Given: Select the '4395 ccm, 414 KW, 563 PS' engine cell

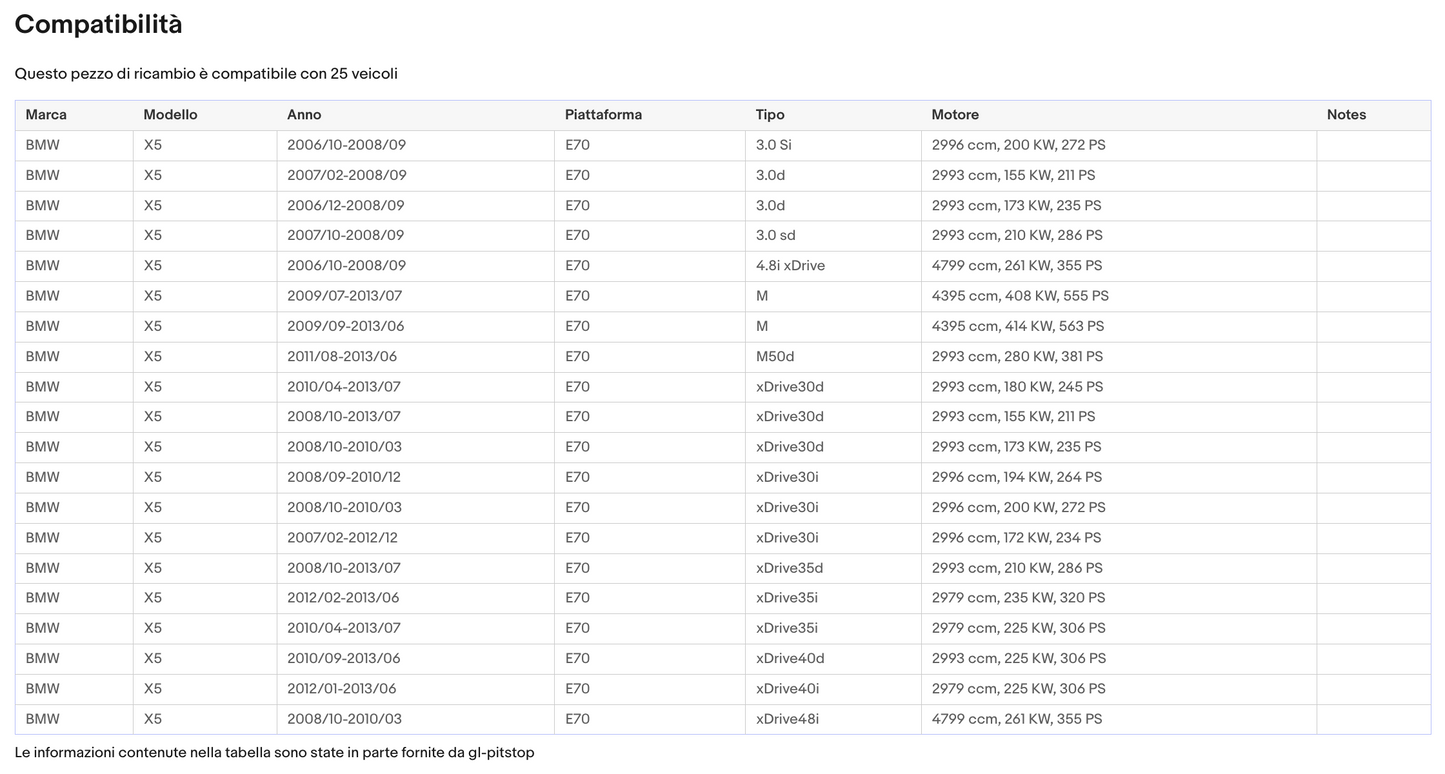Looking at the screenshot, I should click(x=1017, y=327).
